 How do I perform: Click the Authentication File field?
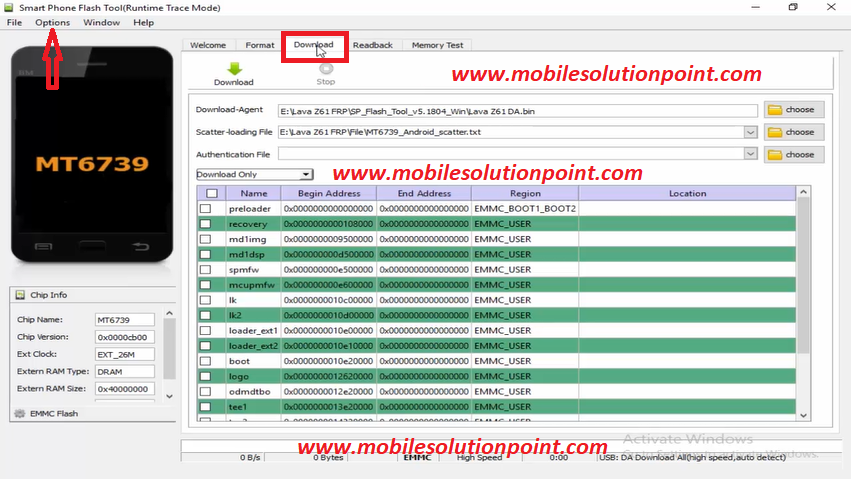point(511,154)
